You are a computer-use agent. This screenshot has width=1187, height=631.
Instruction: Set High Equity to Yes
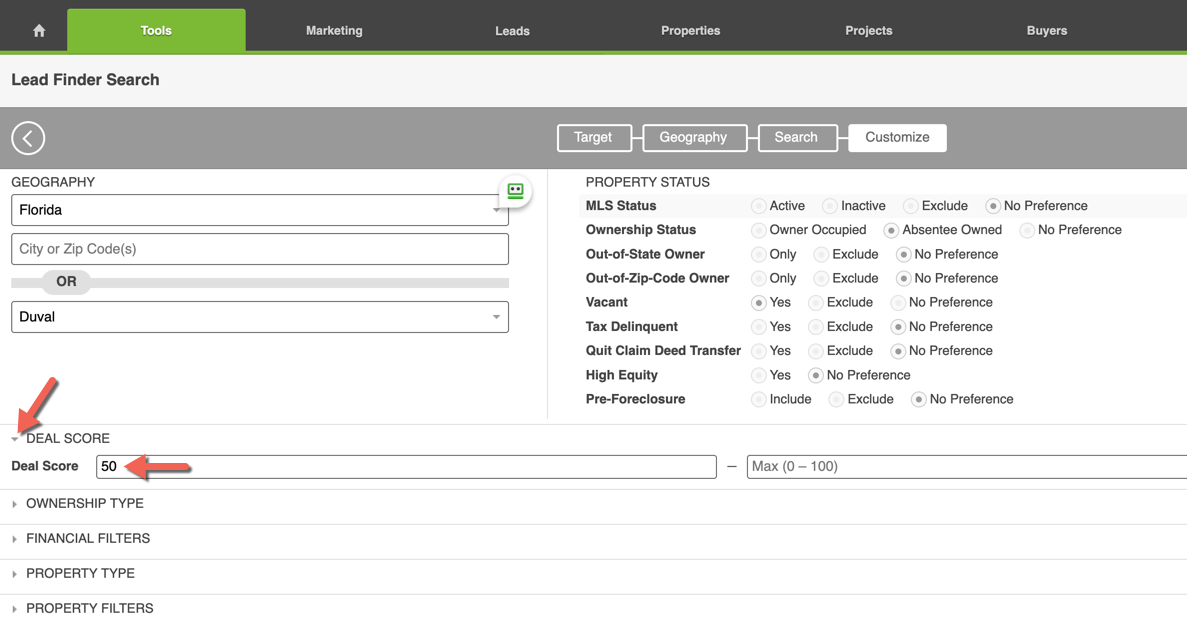coord(759,375)
